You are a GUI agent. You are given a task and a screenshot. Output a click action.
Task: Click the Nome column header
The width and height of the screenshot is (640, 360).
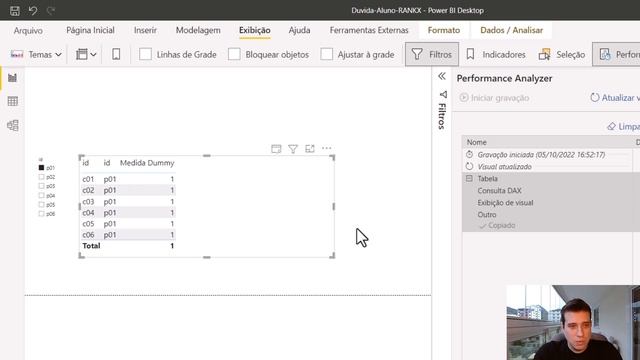(x=476, y=142)
